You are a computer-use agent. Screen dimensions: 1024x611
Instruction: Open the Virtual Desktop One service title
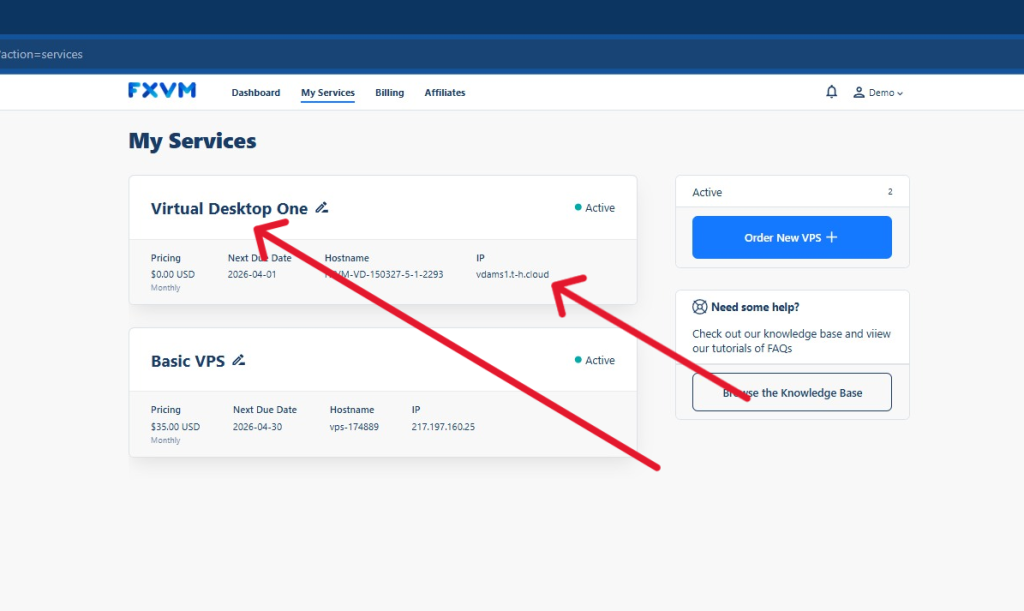[x=229, y=209]
